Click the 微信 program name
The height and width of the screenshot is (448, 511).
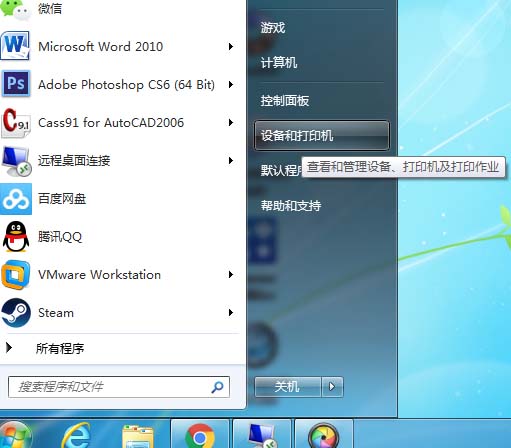[50, 9]
